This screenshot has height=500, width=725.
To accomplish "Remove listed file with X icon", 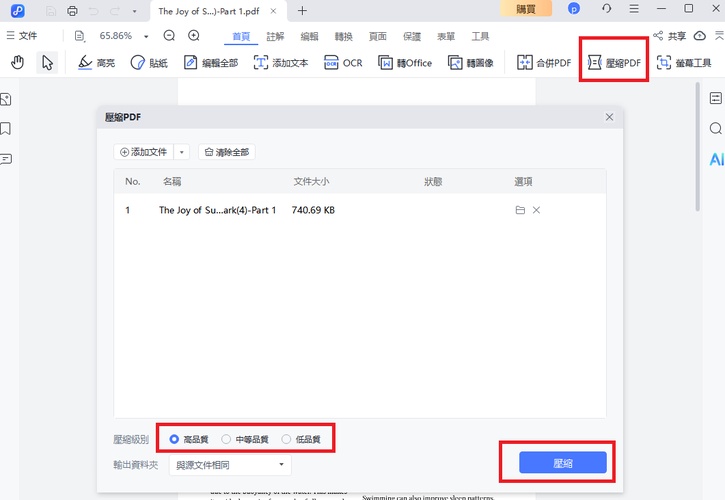I will [536, 210].
